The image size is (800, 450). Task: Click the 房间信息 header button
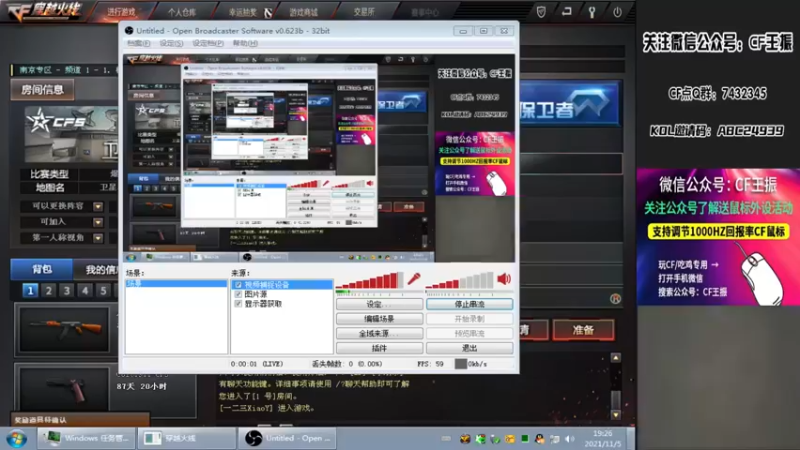42,90
